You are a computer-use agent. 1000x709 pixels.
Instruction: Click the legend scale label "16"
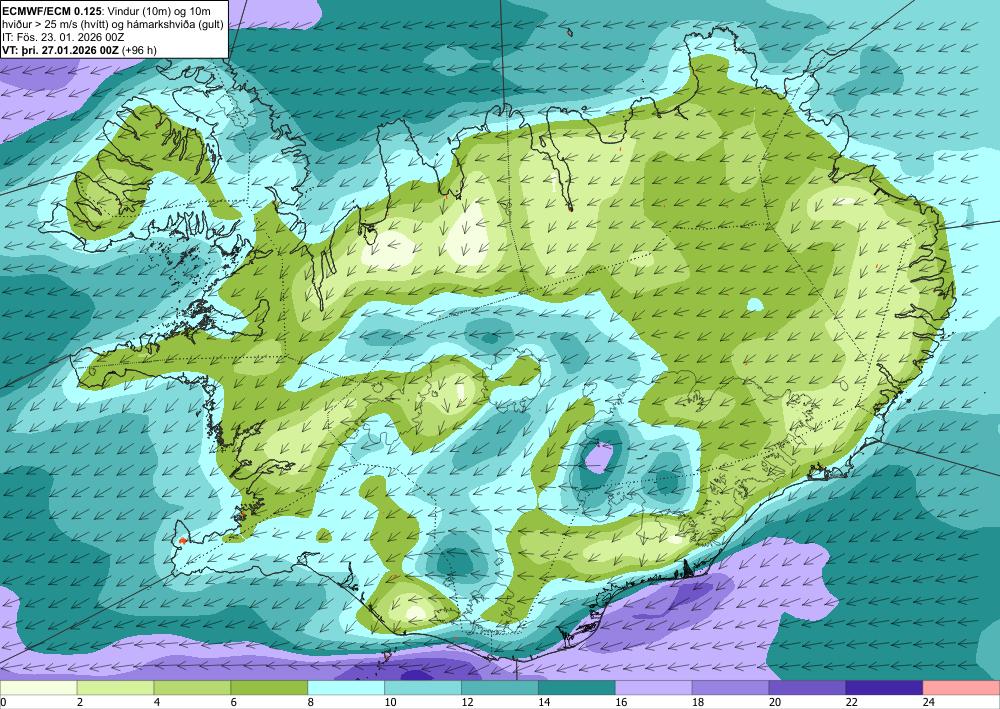click(x=621, y=703)
